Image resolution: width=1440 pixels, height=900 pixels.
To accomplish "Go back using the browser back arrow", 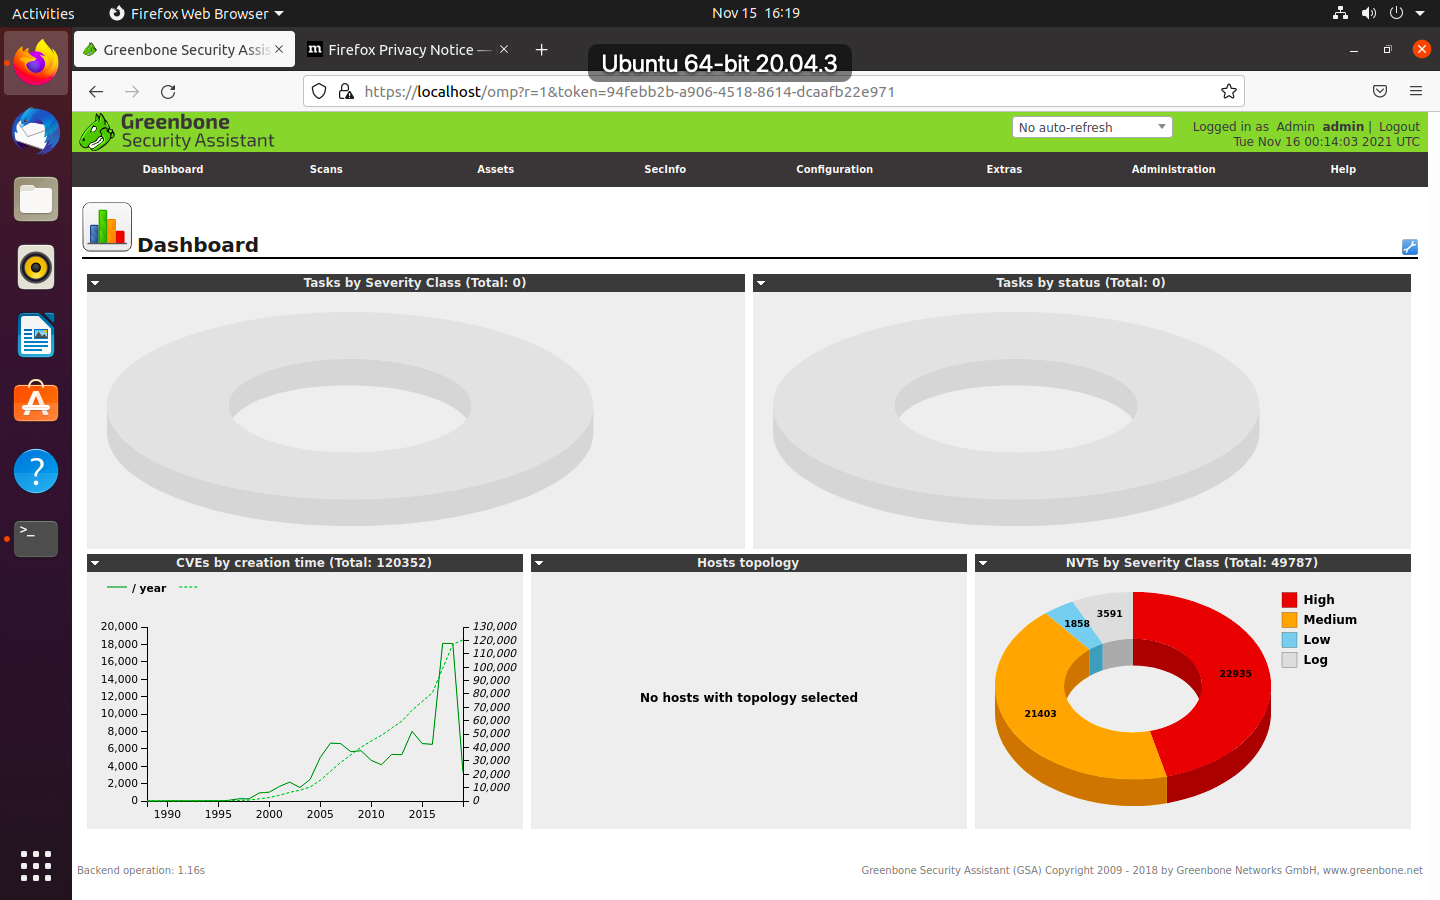I will coord(96,91).
